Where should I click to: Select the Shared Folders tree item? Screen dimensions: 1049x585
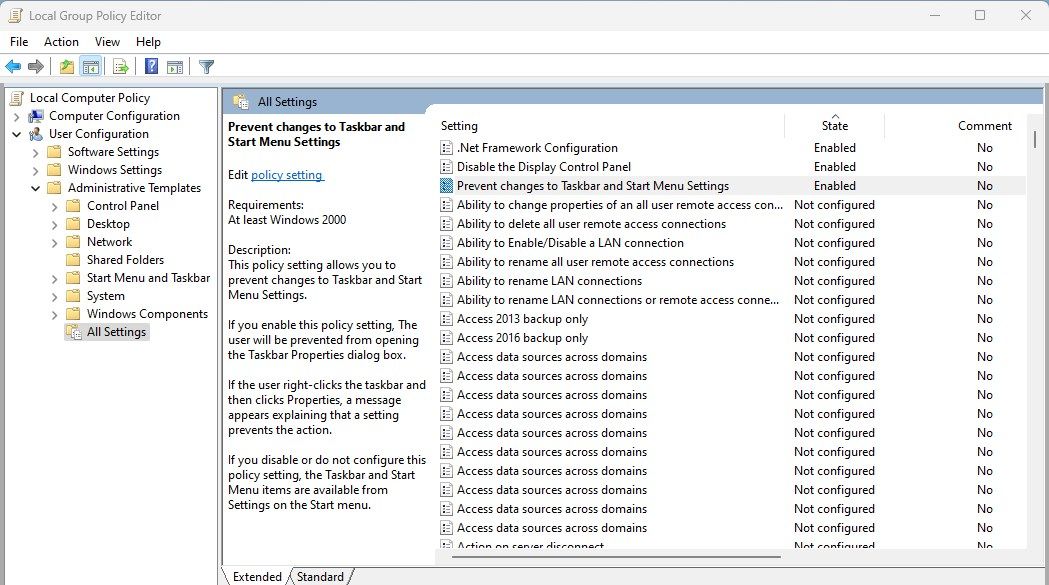coord(125,260)
